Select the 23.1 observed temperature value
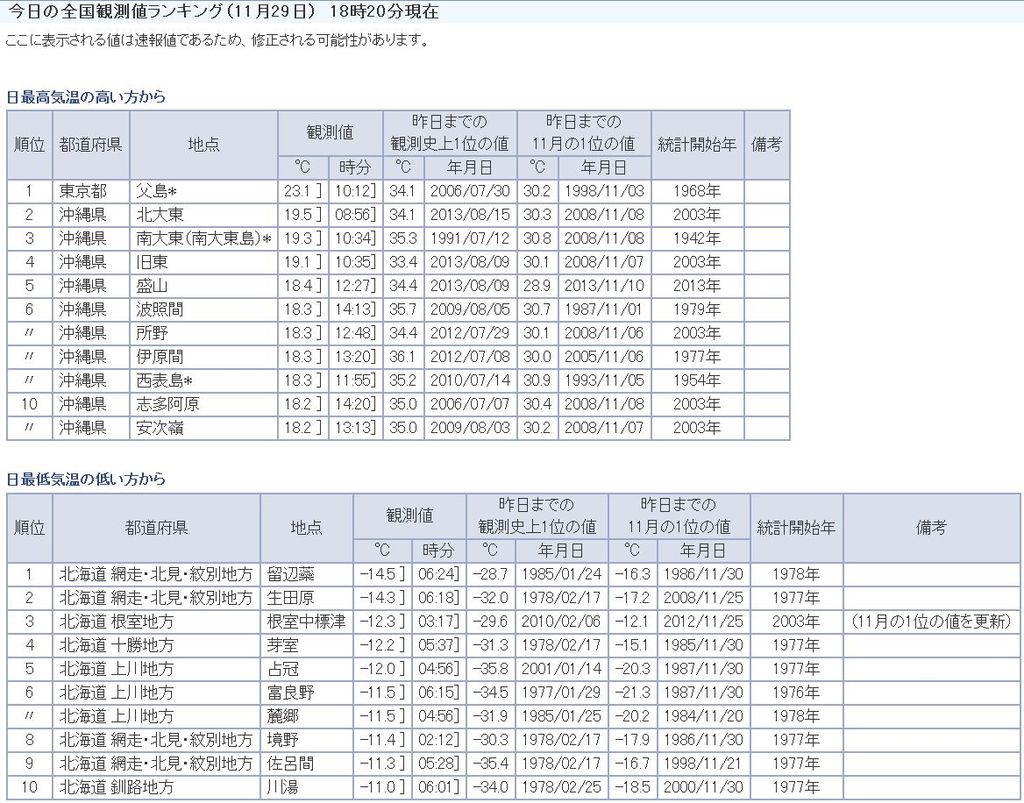1024x803 pixels. point(298,191)
